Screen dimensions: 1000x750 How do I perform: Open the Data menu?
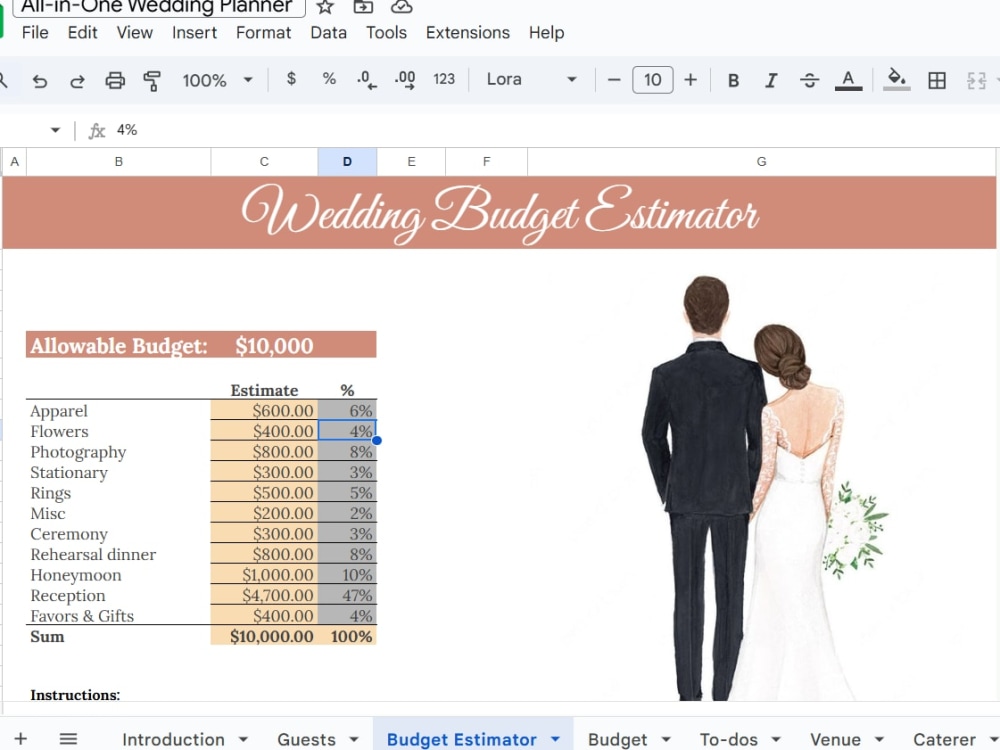pyautogui.click(x=328, y=33)
